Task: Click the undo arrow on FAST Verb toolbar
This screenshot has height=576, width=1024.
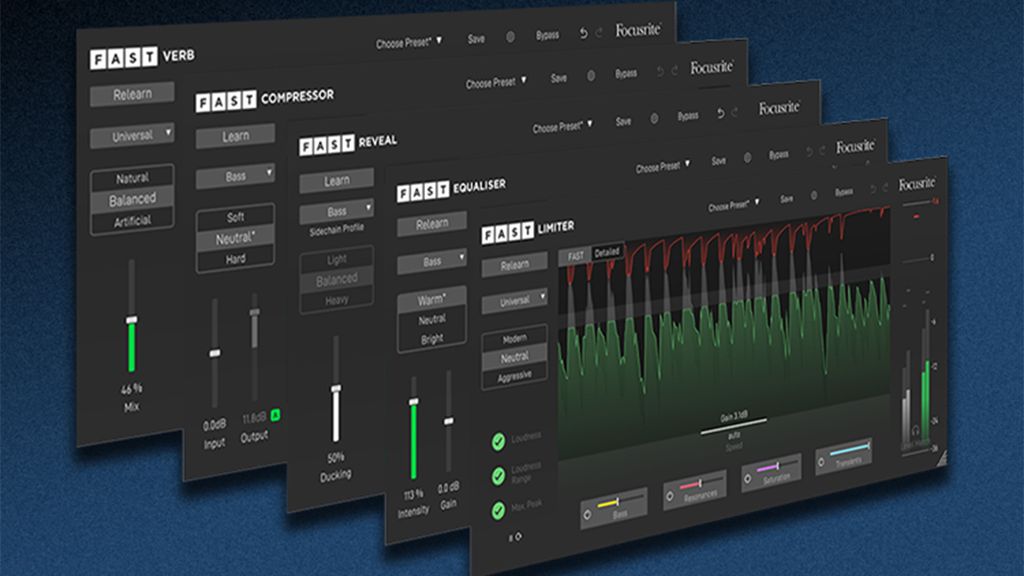Action: (x=583, y=34)
